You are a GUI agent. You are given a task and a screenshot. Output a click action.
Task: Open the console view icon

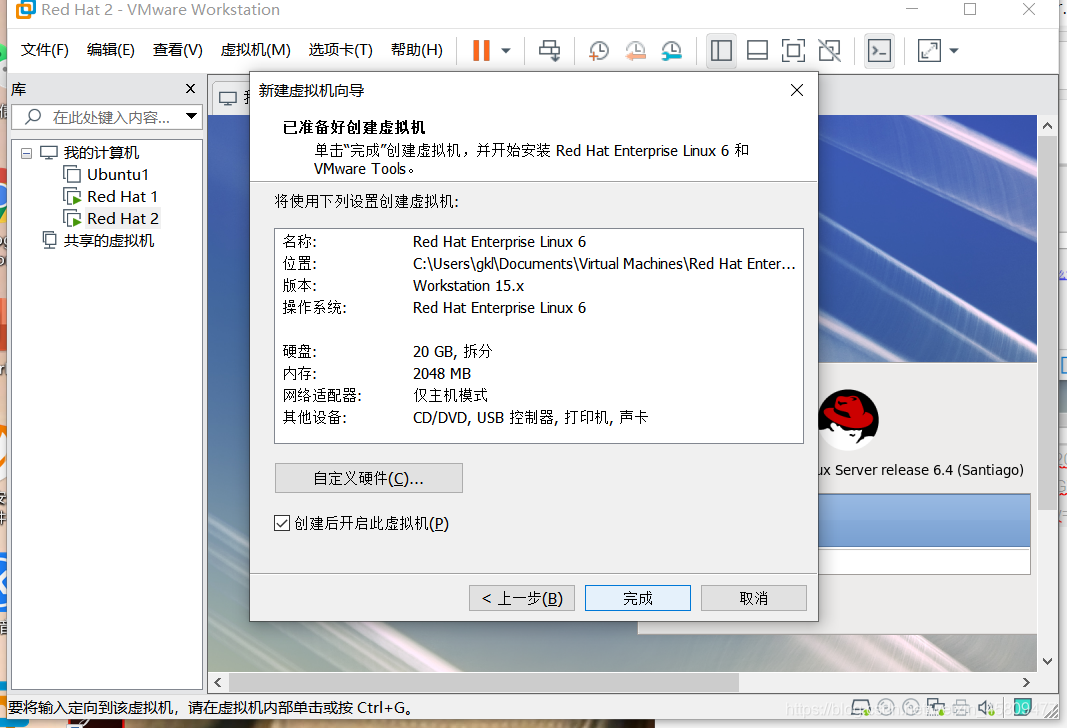click(x=879, y=50)
